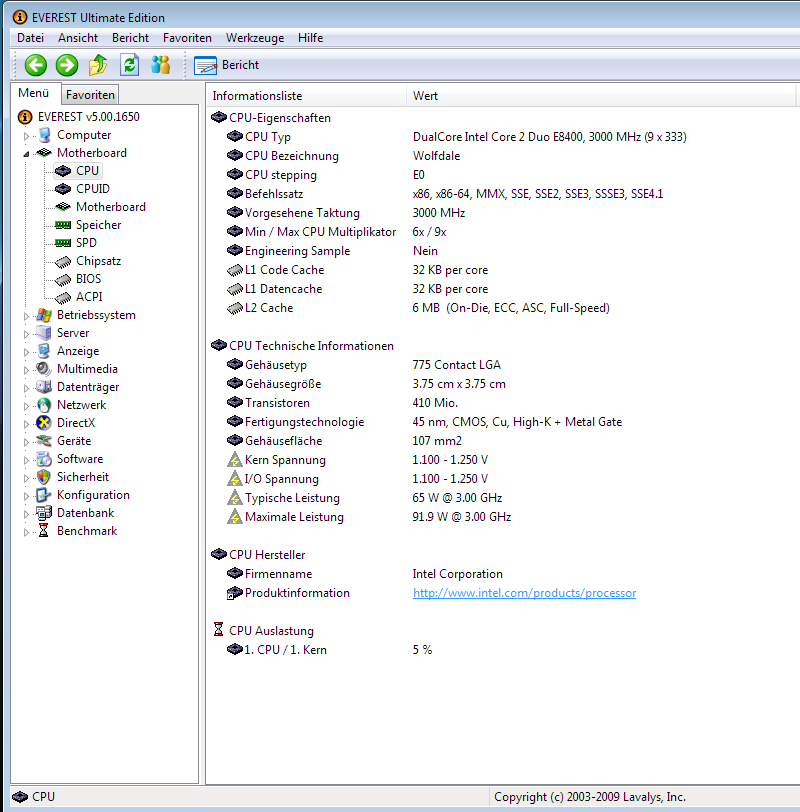Select the L2 Cache row
The height and width of the screenshot is (812, 800).
click(418, 308)
